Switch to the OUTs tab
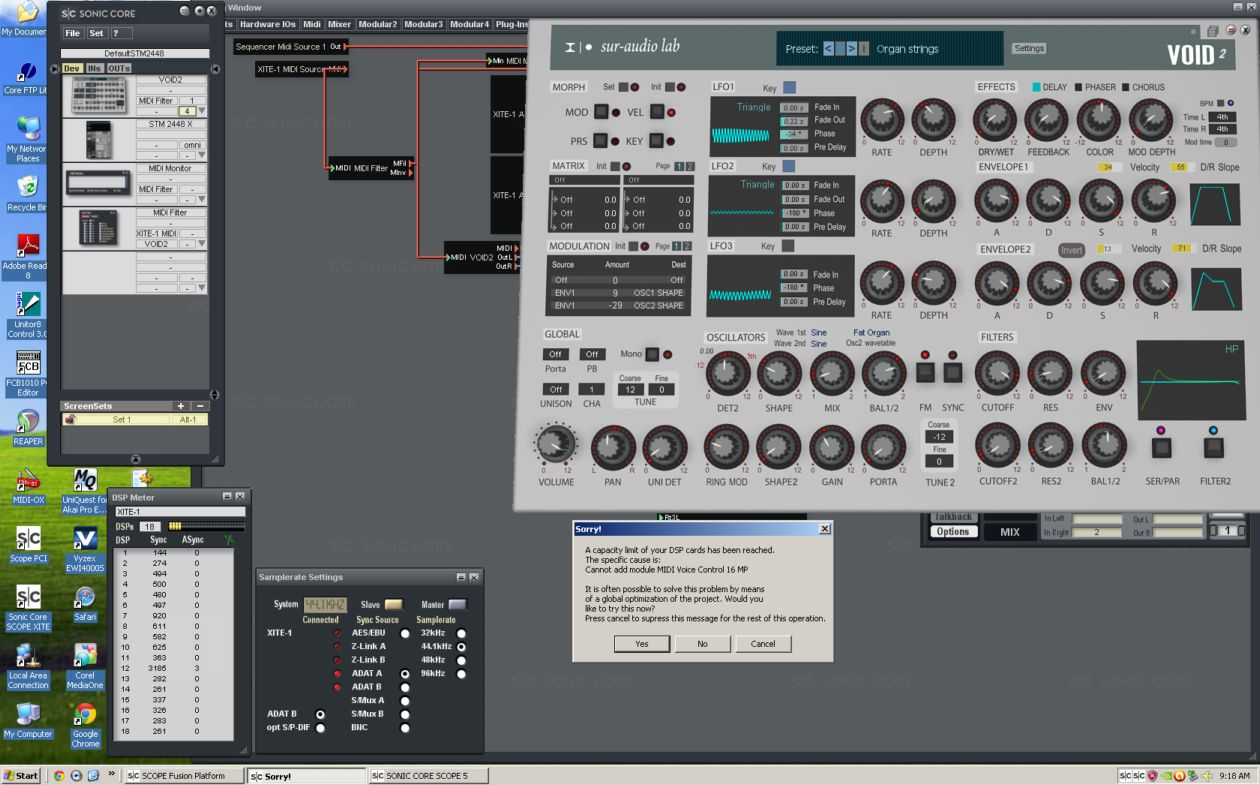Viewport: 1260px width, 785px height. tap(119, 68)
